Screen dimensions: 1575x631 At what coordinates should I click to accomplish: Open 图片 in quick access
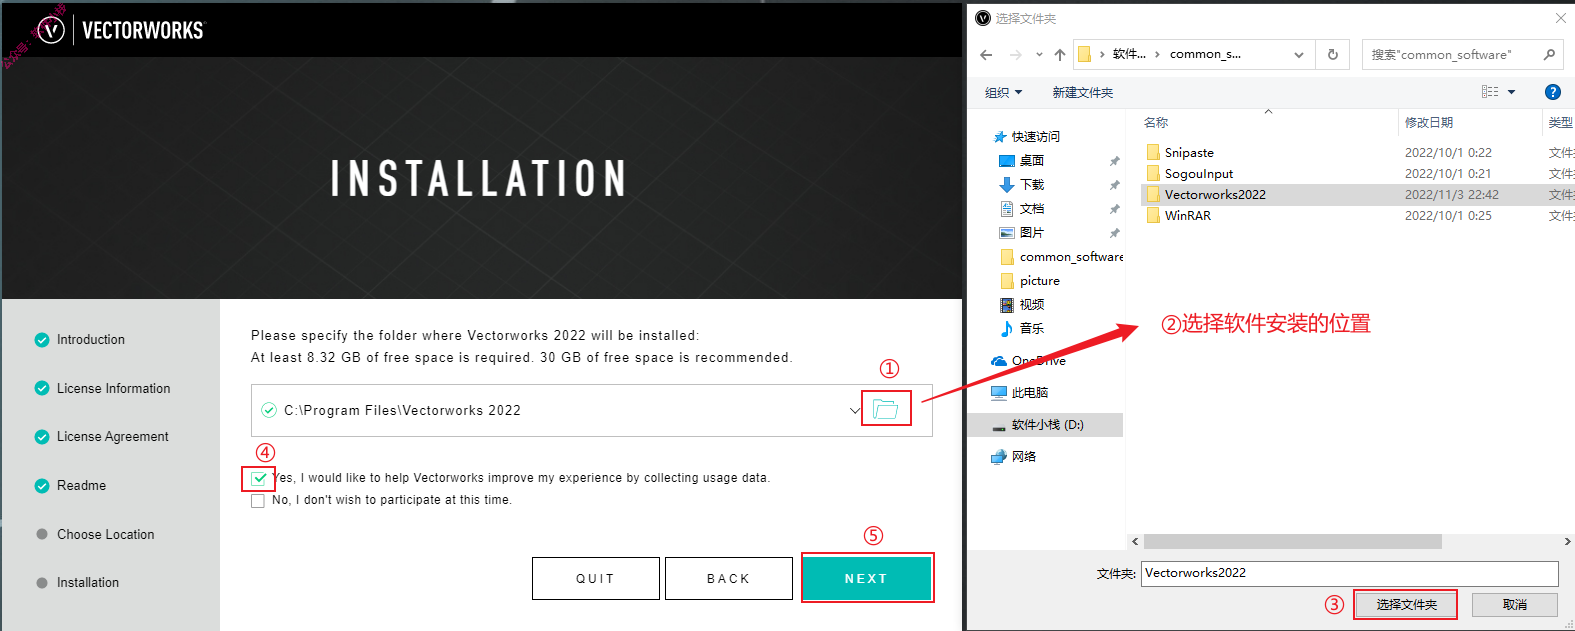(1032, 233)
